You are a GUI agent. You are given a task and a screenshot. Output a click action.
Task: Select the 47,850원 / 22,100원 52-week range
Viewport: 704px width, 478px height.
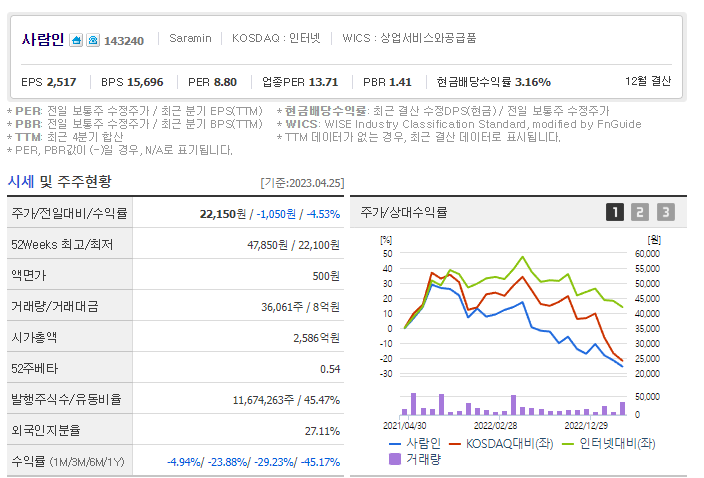tap(293, 245)
